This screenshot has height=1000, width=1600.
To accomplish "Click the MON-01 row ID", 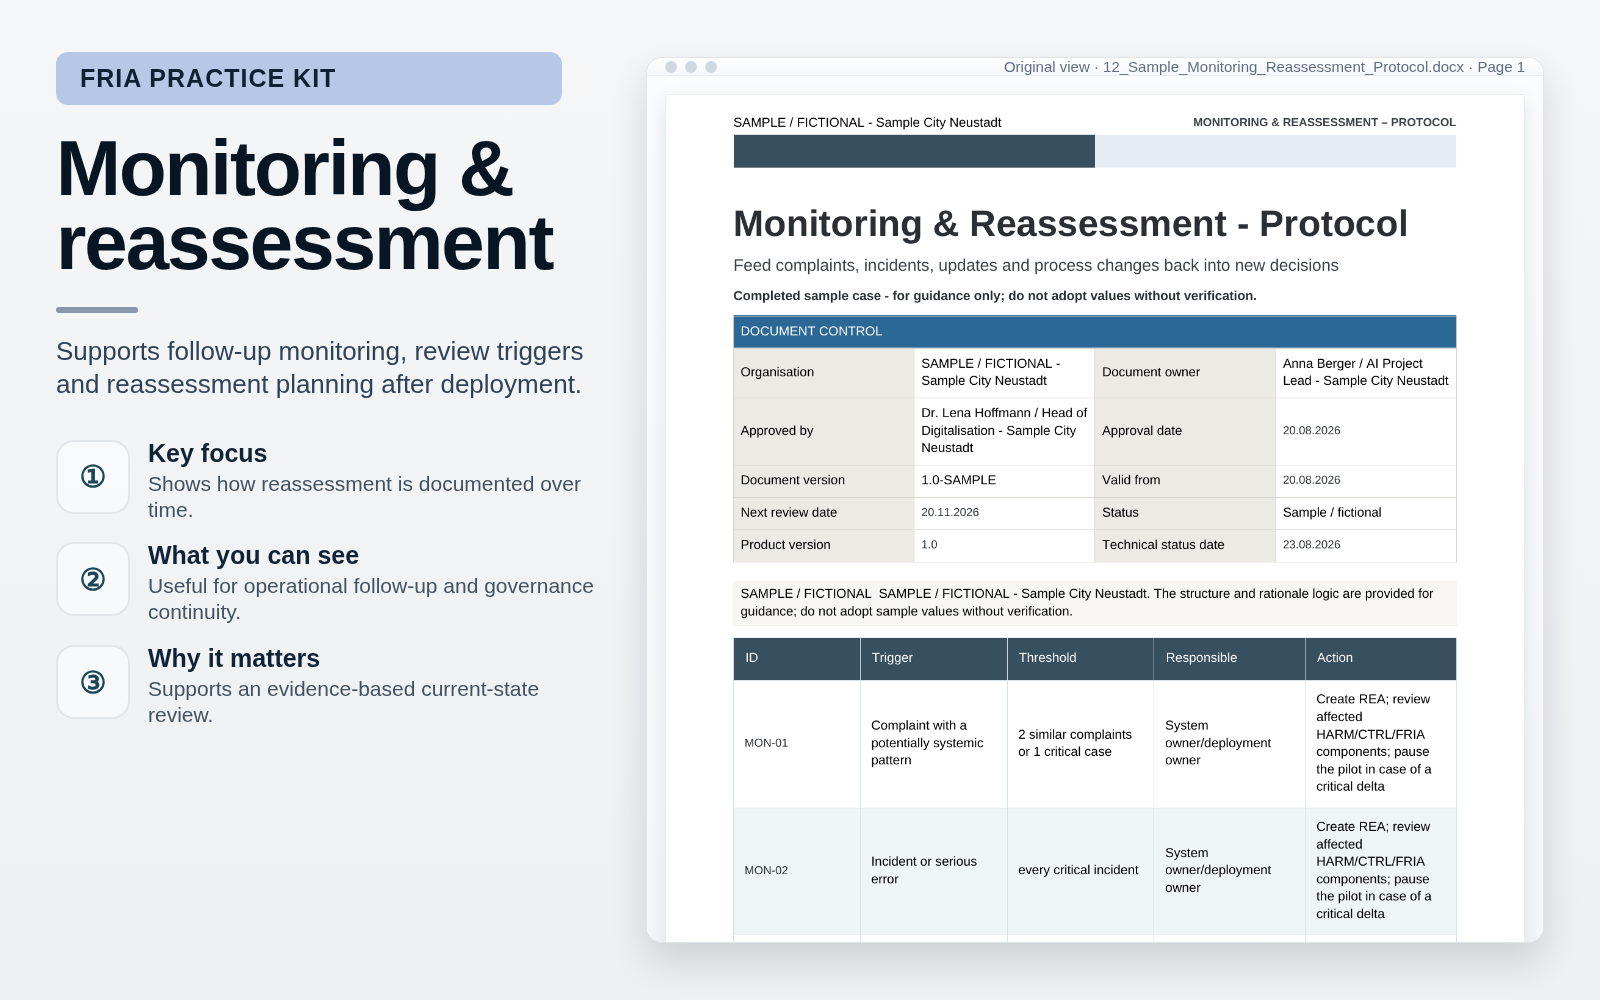I will (x=766, y=743).
